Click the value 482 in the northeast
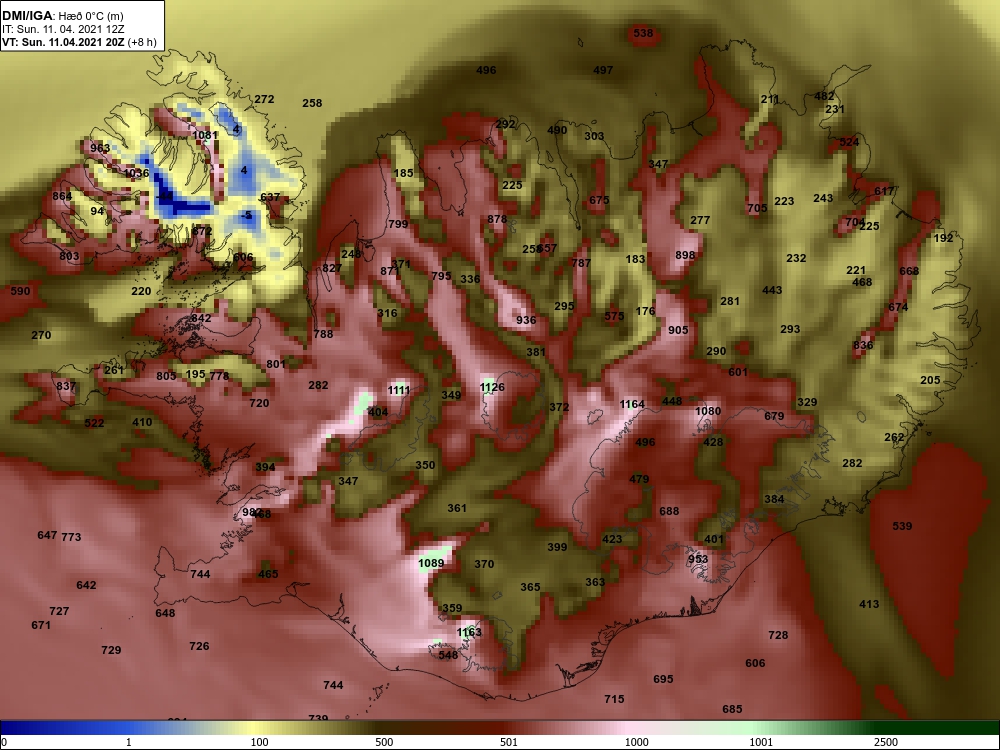The height and width of the screenshot is (750, 1000). [824, 96]
